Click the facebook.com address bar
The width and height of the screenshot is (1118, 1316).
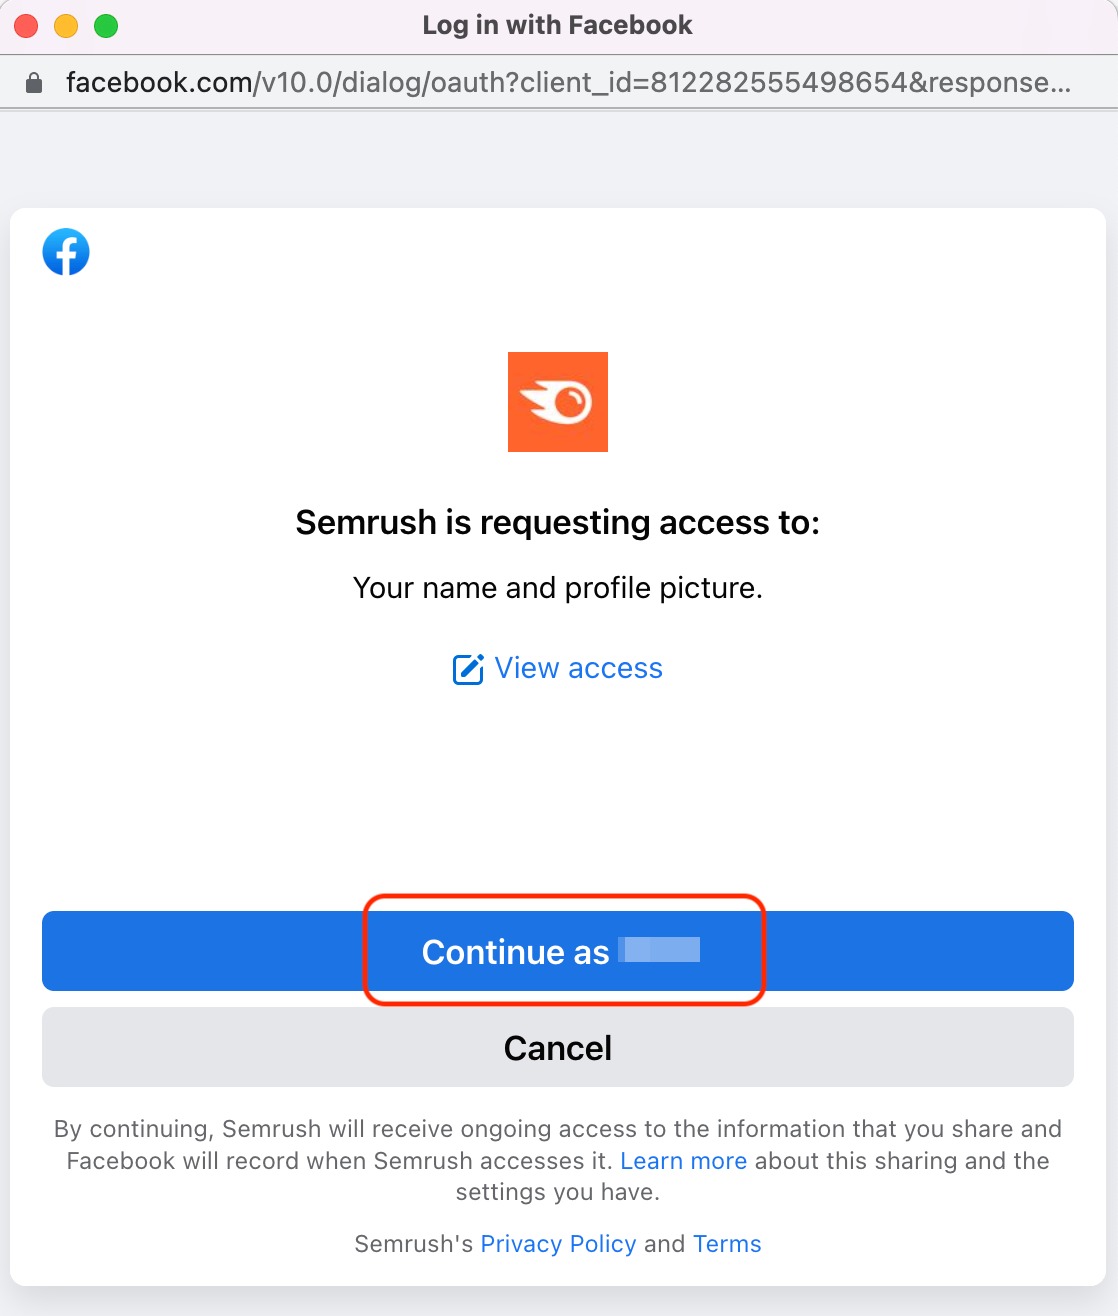pyautogui.click(x=560, y=81)
